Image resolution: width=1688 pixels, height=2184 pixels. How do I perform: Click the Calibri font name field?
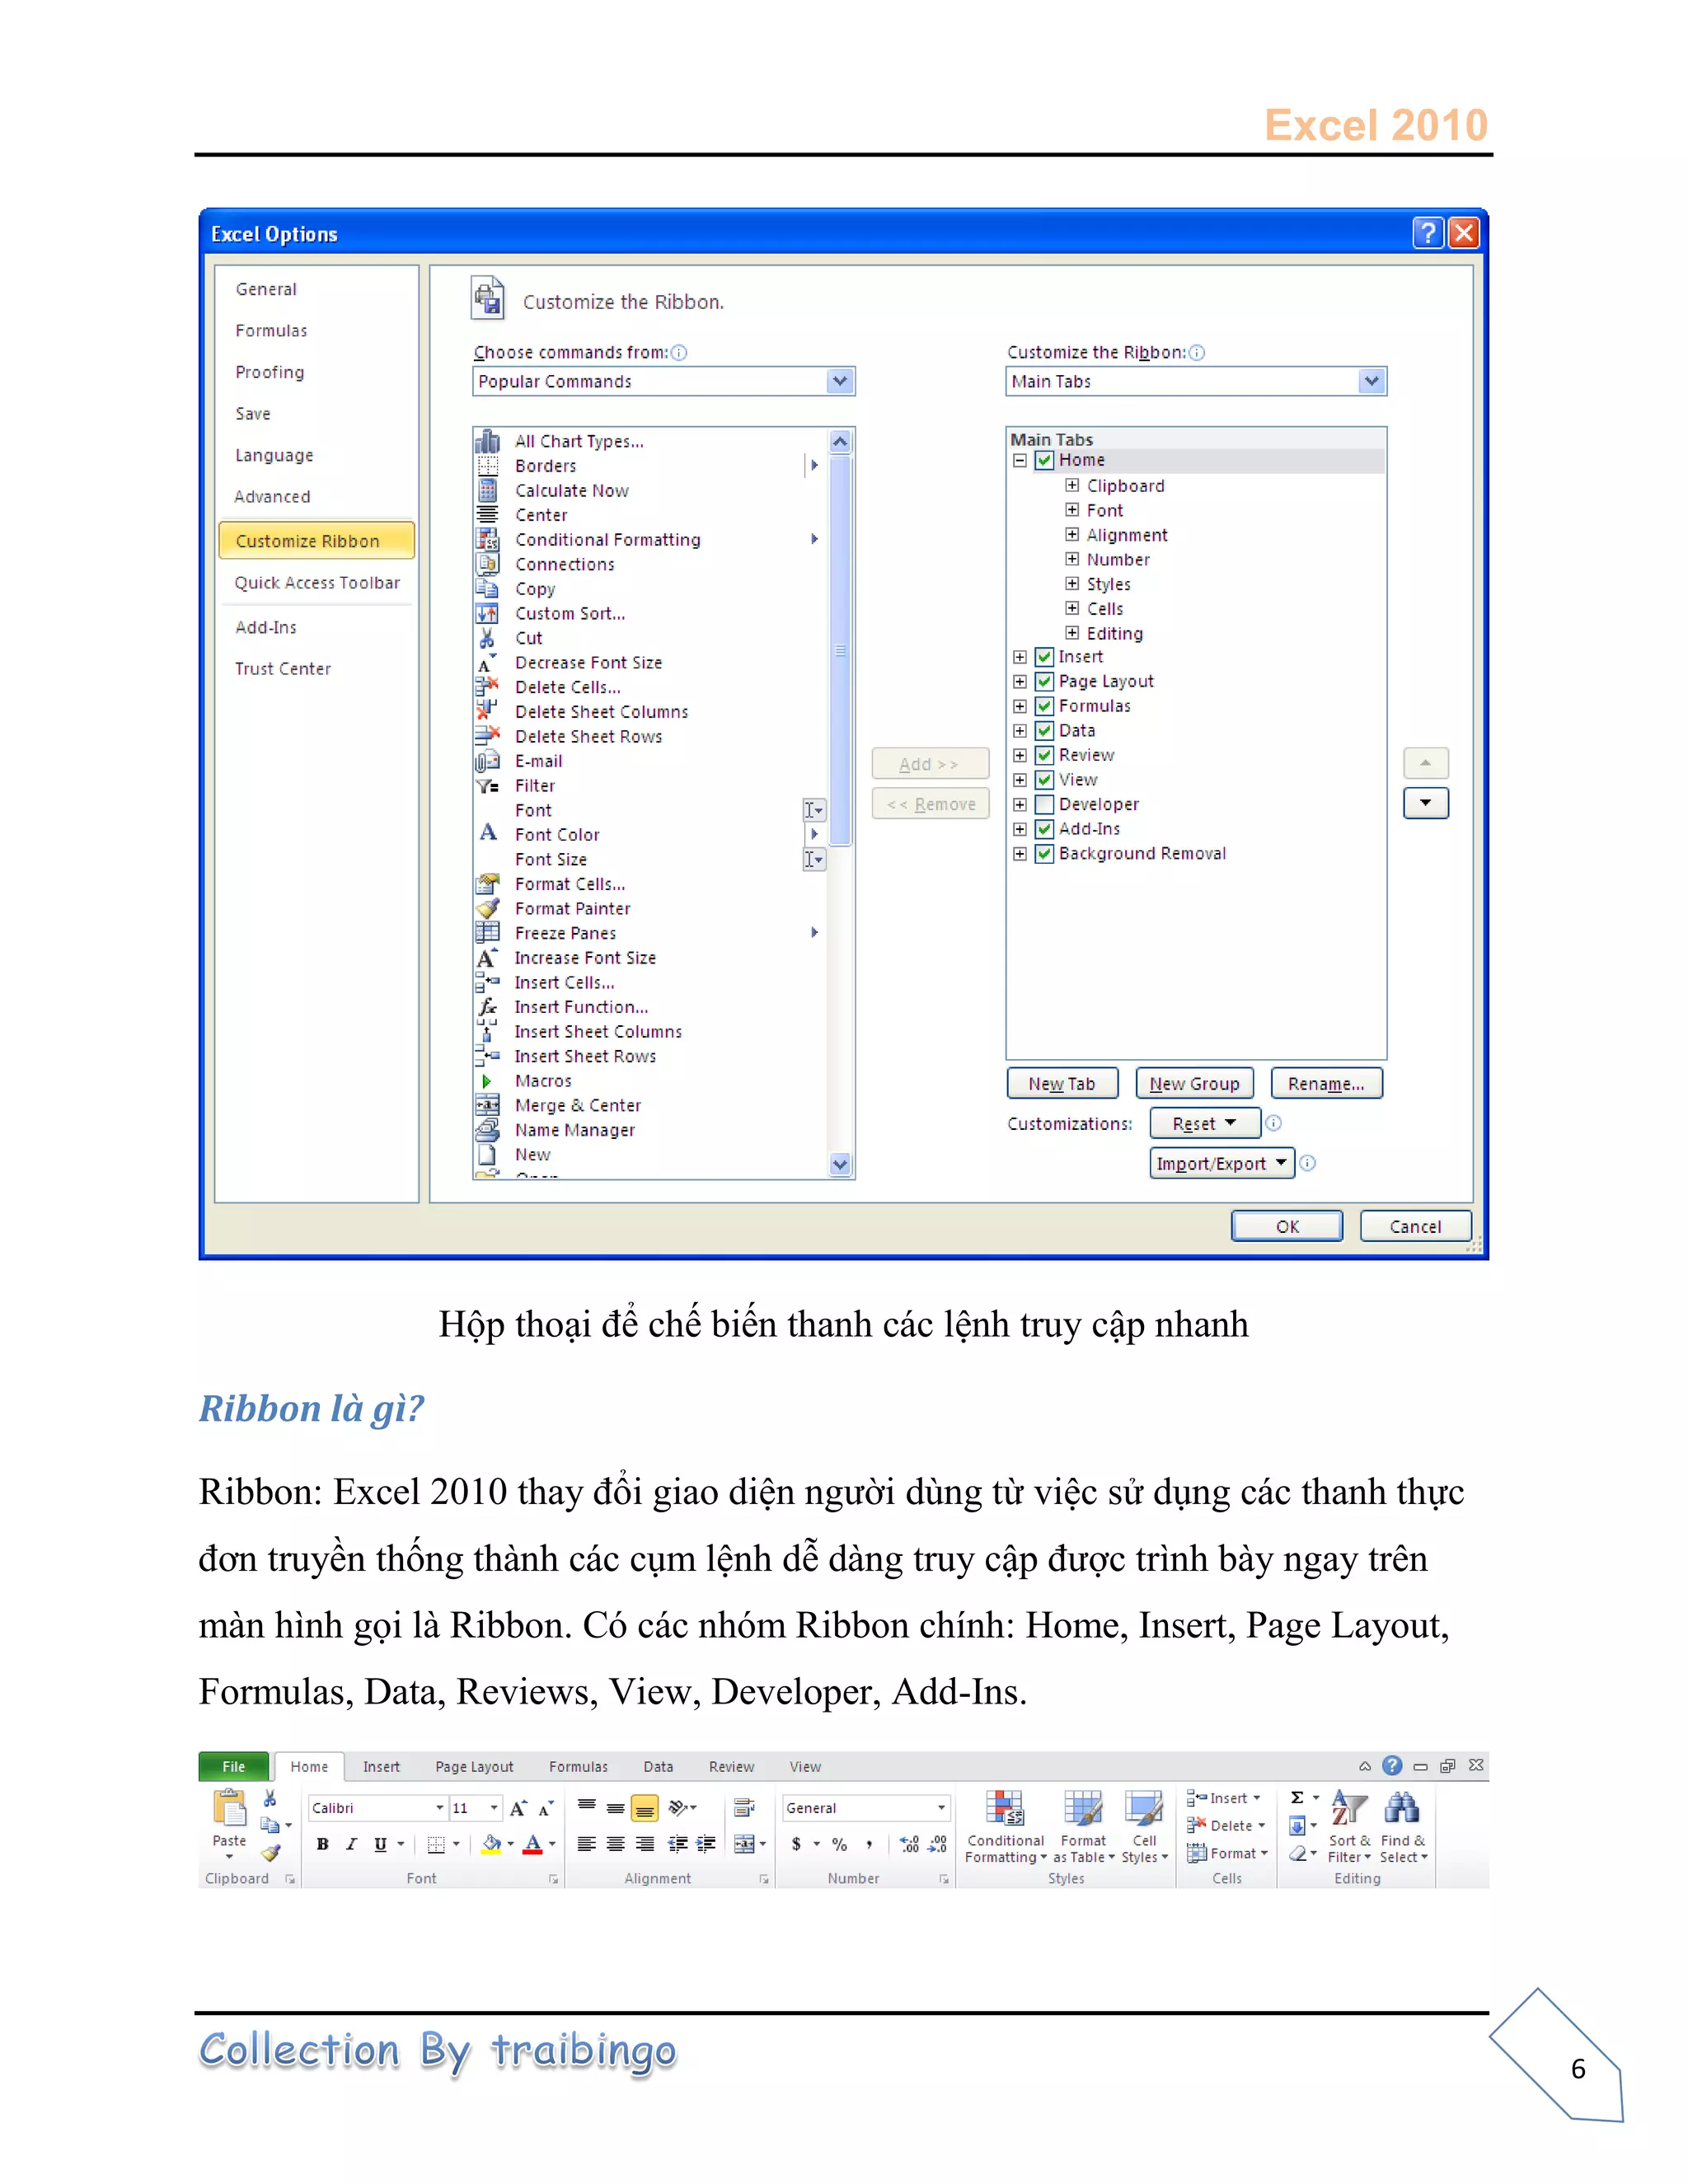(378, 1808)
